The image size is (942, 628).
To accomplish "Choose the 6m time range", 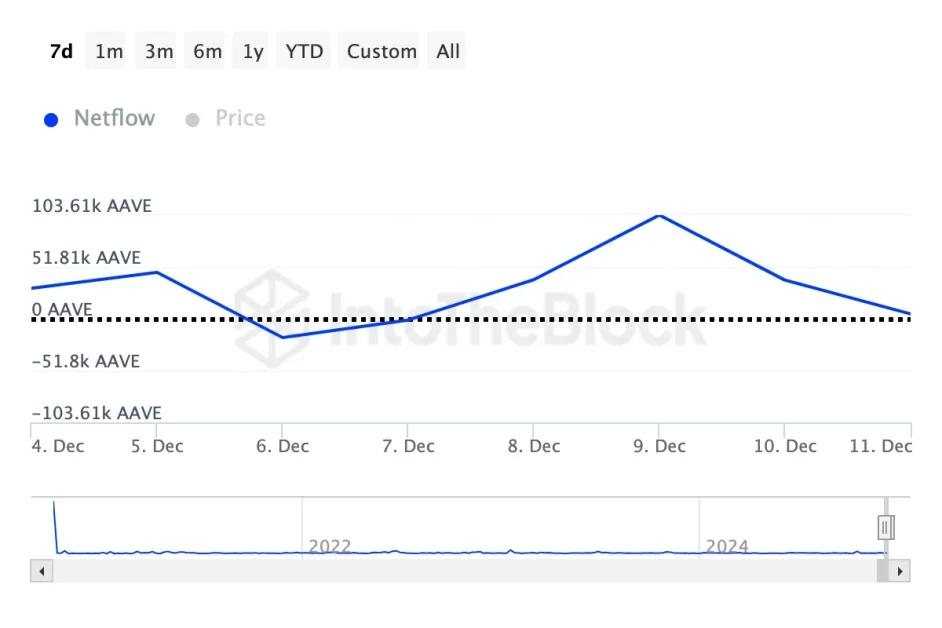I will (207, 51).
